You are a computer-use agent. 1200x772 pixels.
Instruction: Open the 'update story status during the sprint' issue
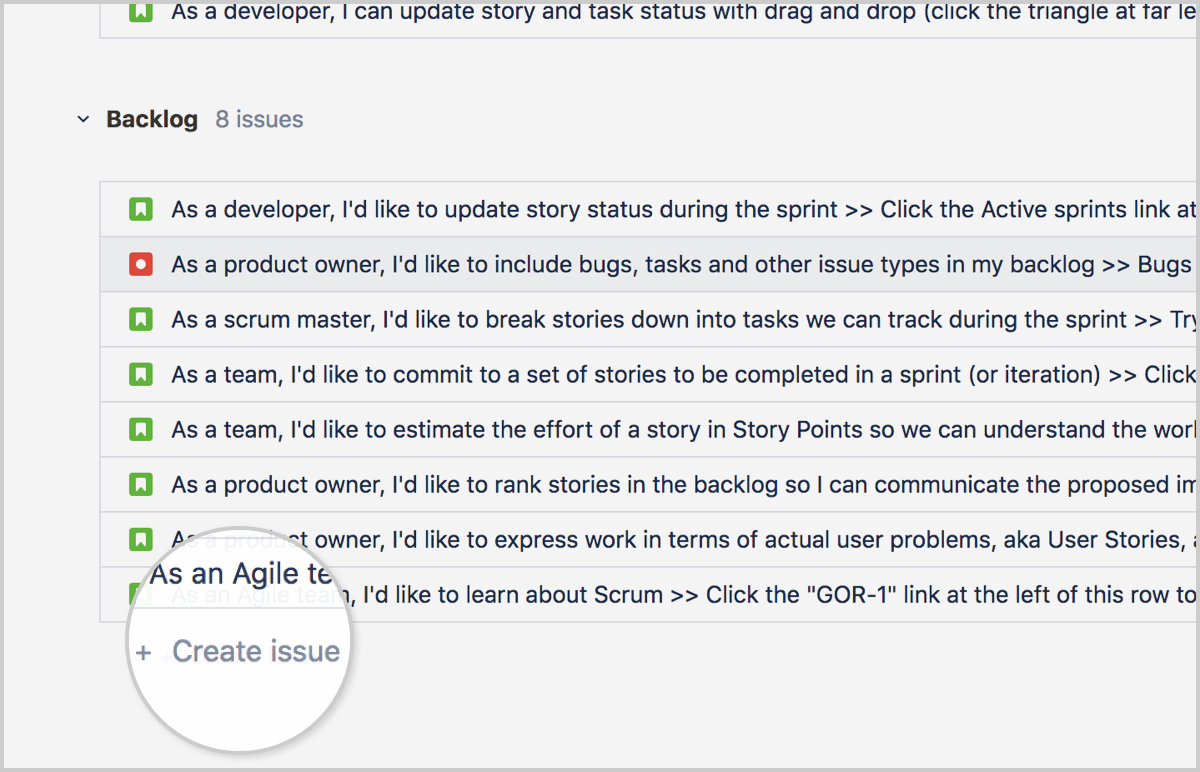[600, 209]
